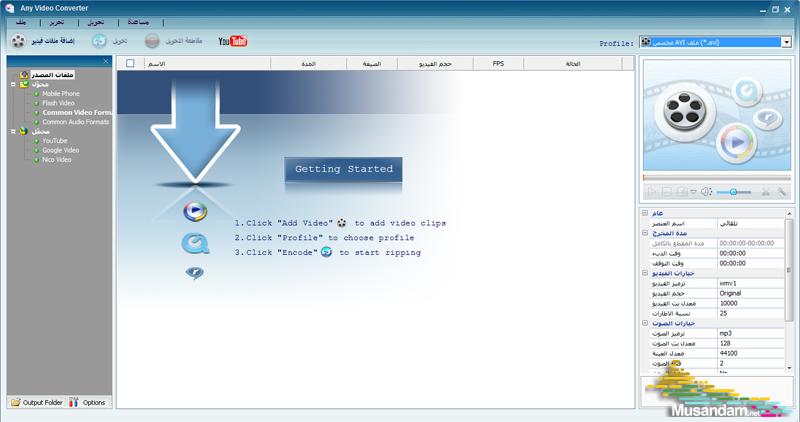The image size is (800, 422).
Task: Select YouTube in the downloader tree
Action: click(x=55, y=141)
